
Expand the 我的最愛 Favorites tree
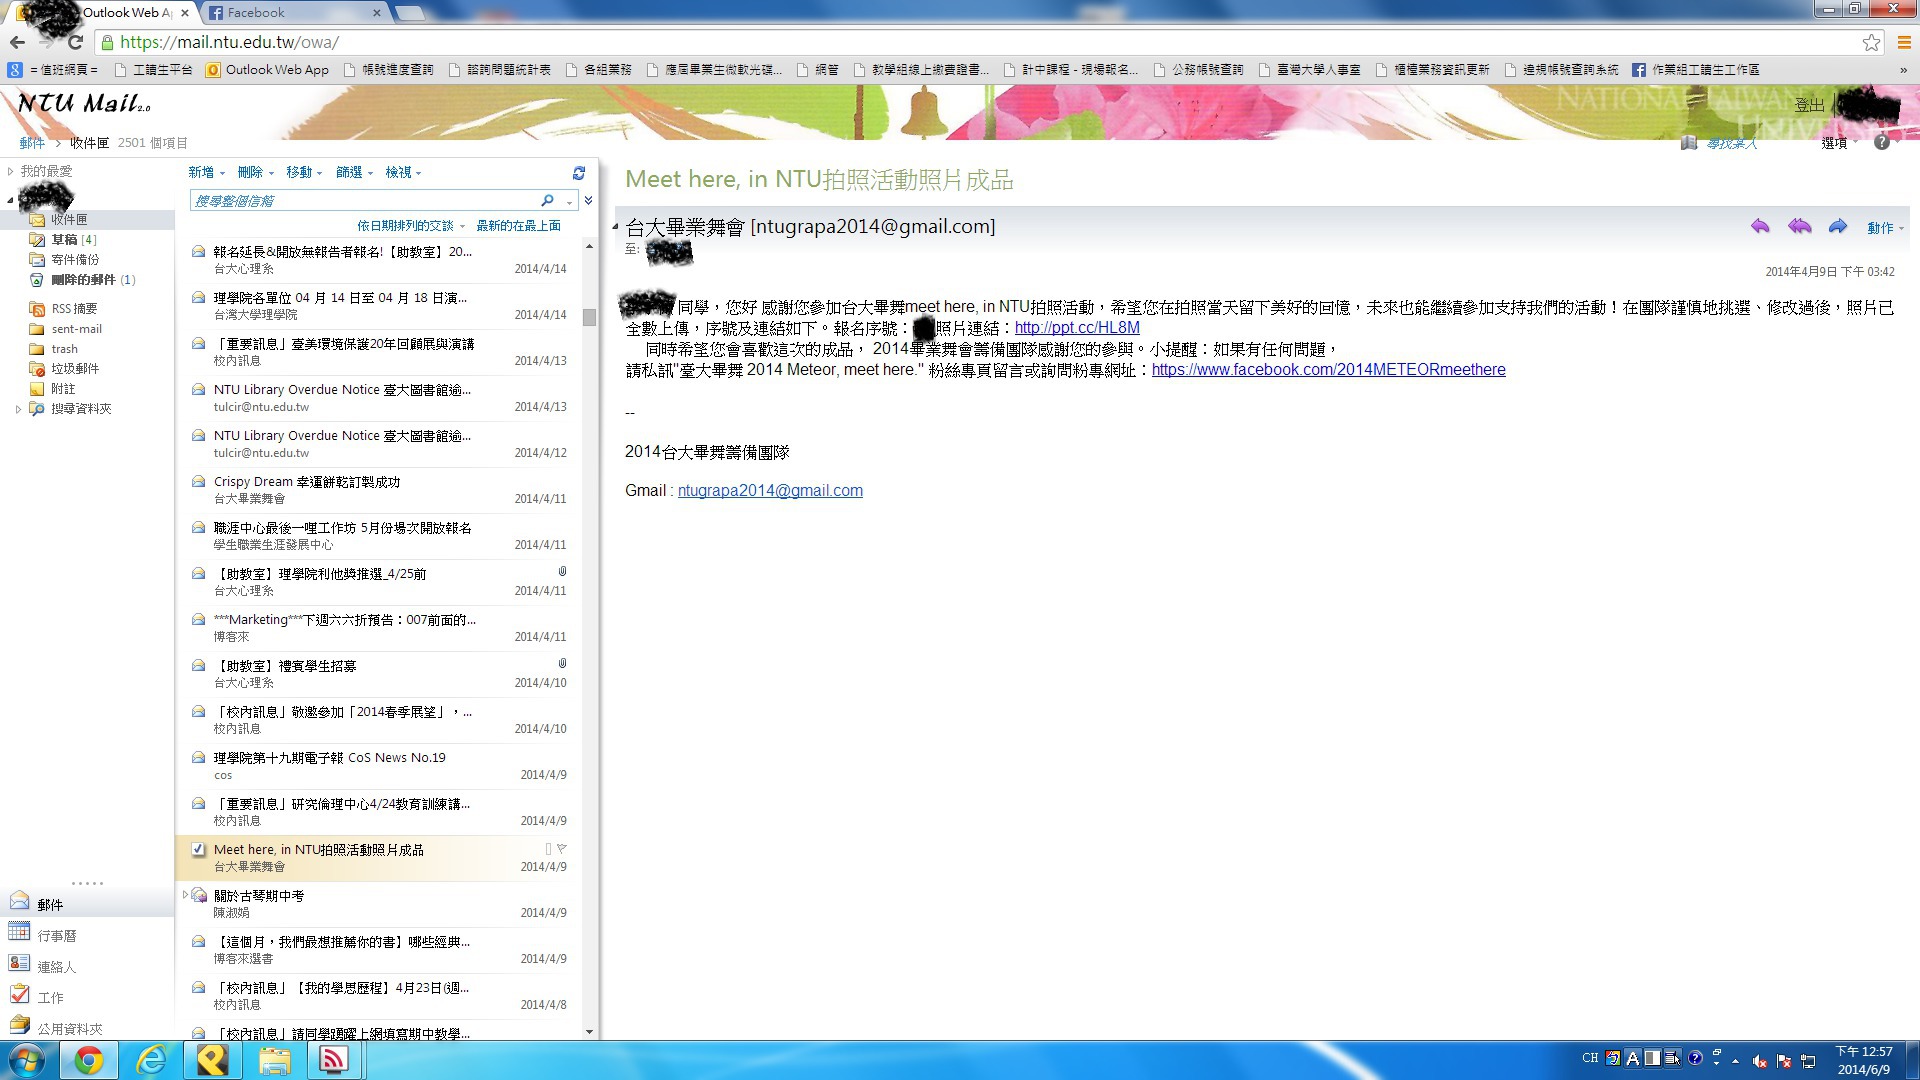click(10, 171)
